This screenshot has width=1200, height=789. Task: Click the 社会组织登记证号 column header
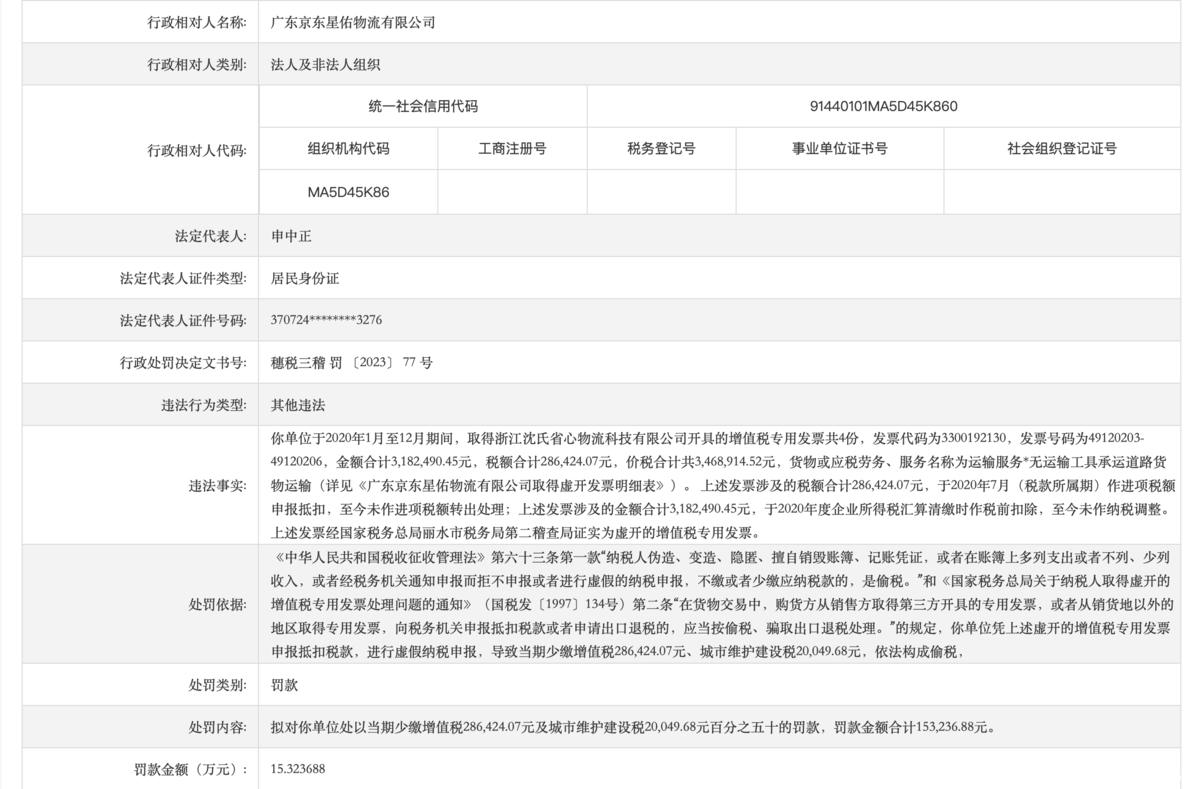click(1061, 149)
